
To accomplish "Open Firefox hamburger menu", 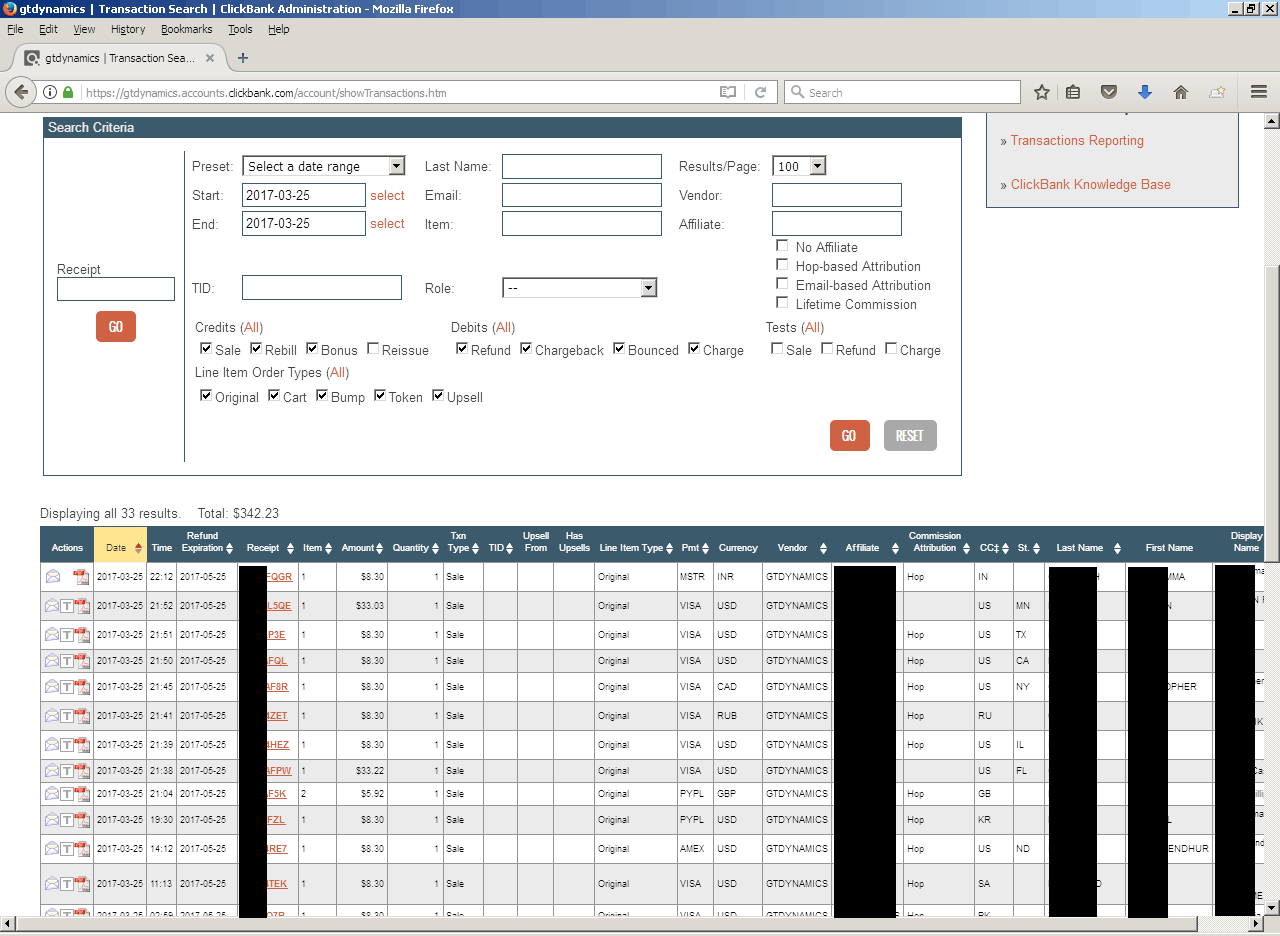I will [1259, 92].
